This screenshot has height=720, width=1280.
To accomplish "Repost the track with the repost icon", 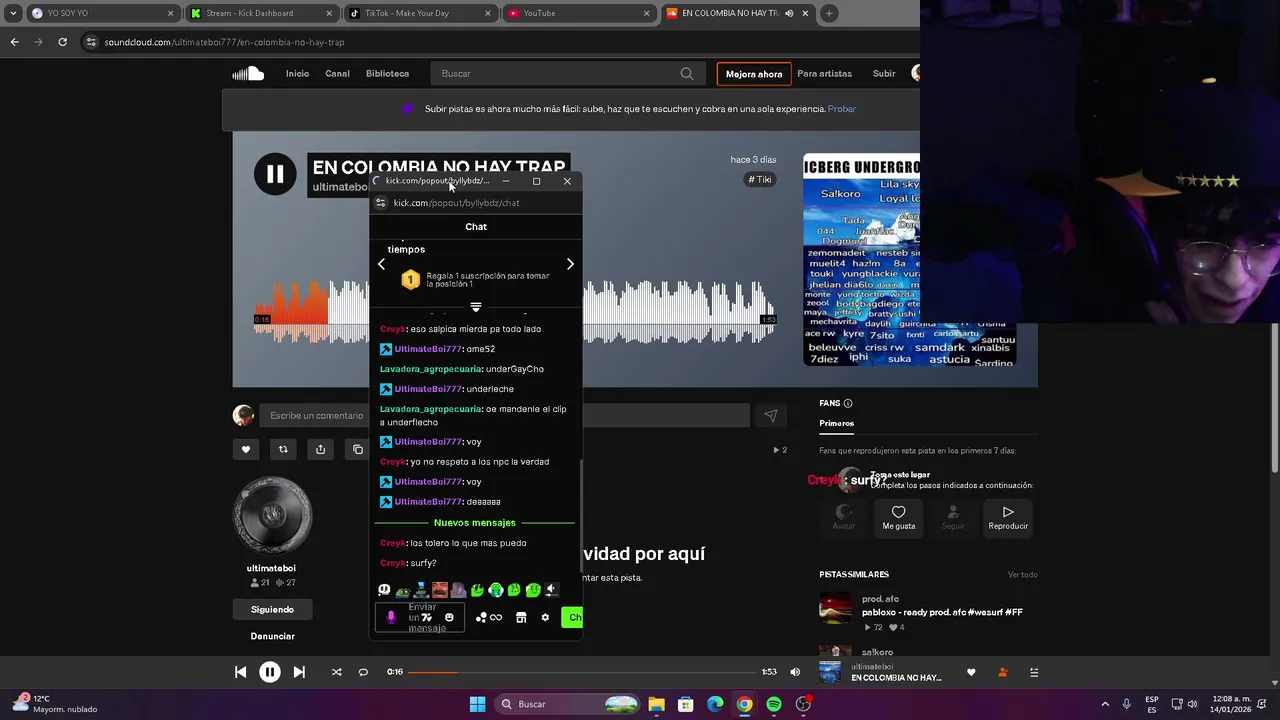I will point(283,449).
